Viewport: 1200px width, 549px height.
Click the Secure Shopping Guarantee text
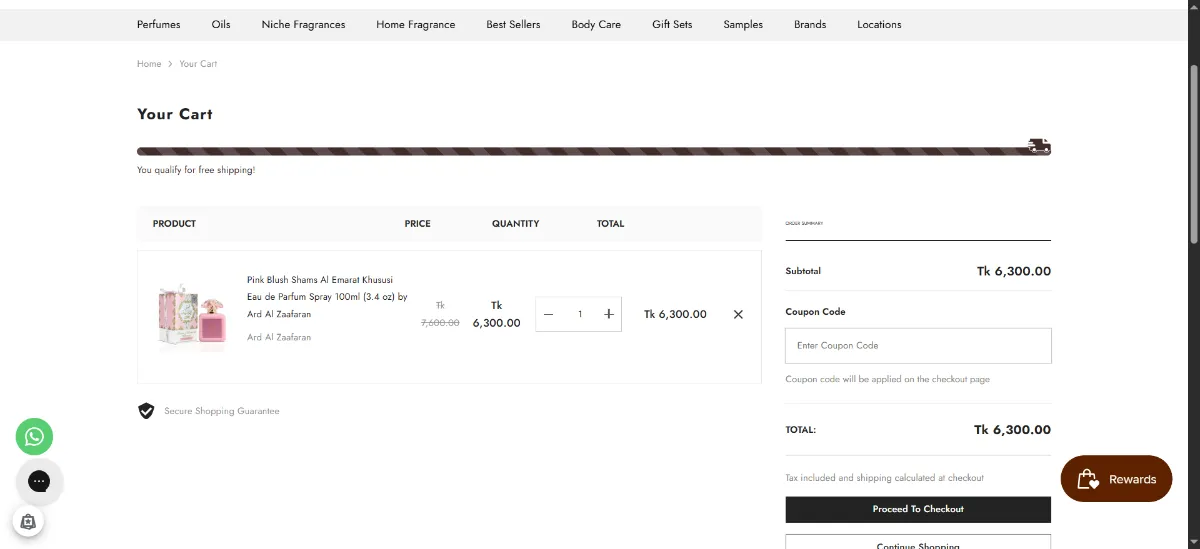pyautogui.click(x=222, y=411)
